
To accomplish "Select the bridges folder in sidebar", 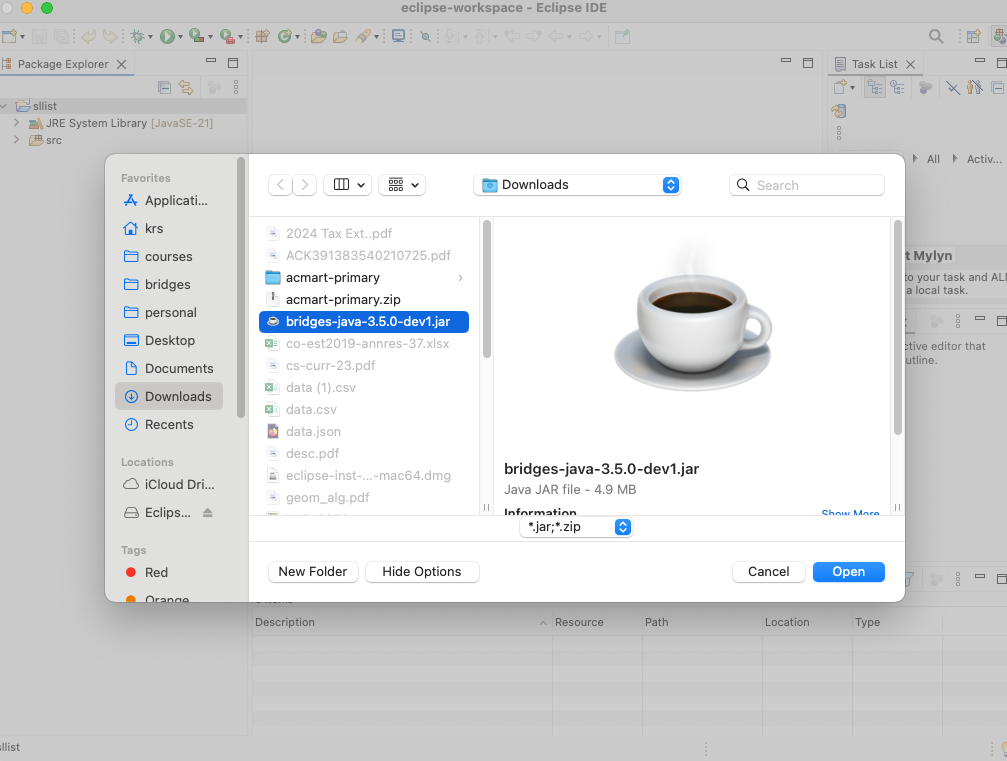I will click(x=170, y=284).
